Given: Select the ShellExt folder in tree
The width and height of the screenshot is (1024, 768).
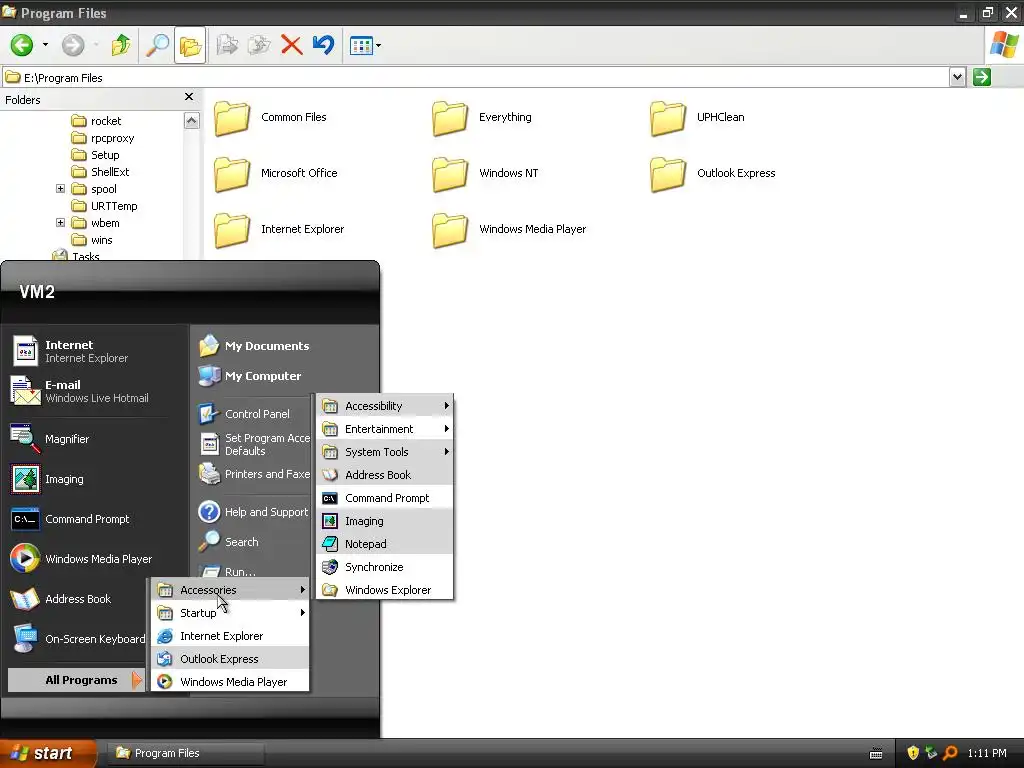Looking at the screenshot, I should (100, 172).
